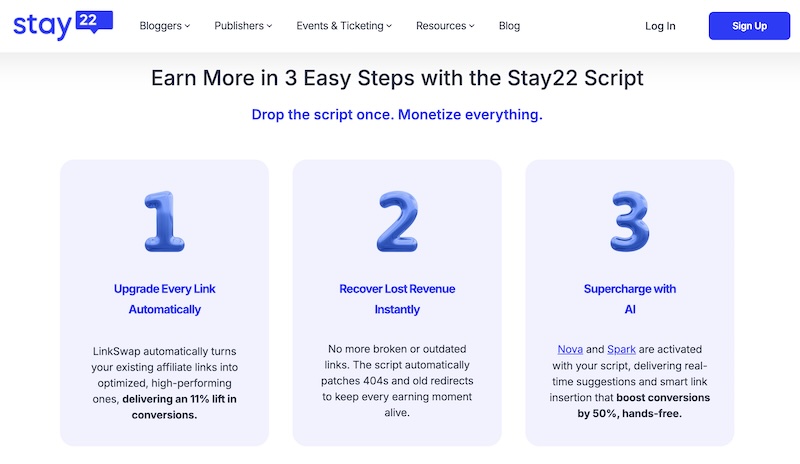The width and height of the screenshot is (800, 464).
Task: Expand the Publishers dropdown menu
Action: [243, 26]
